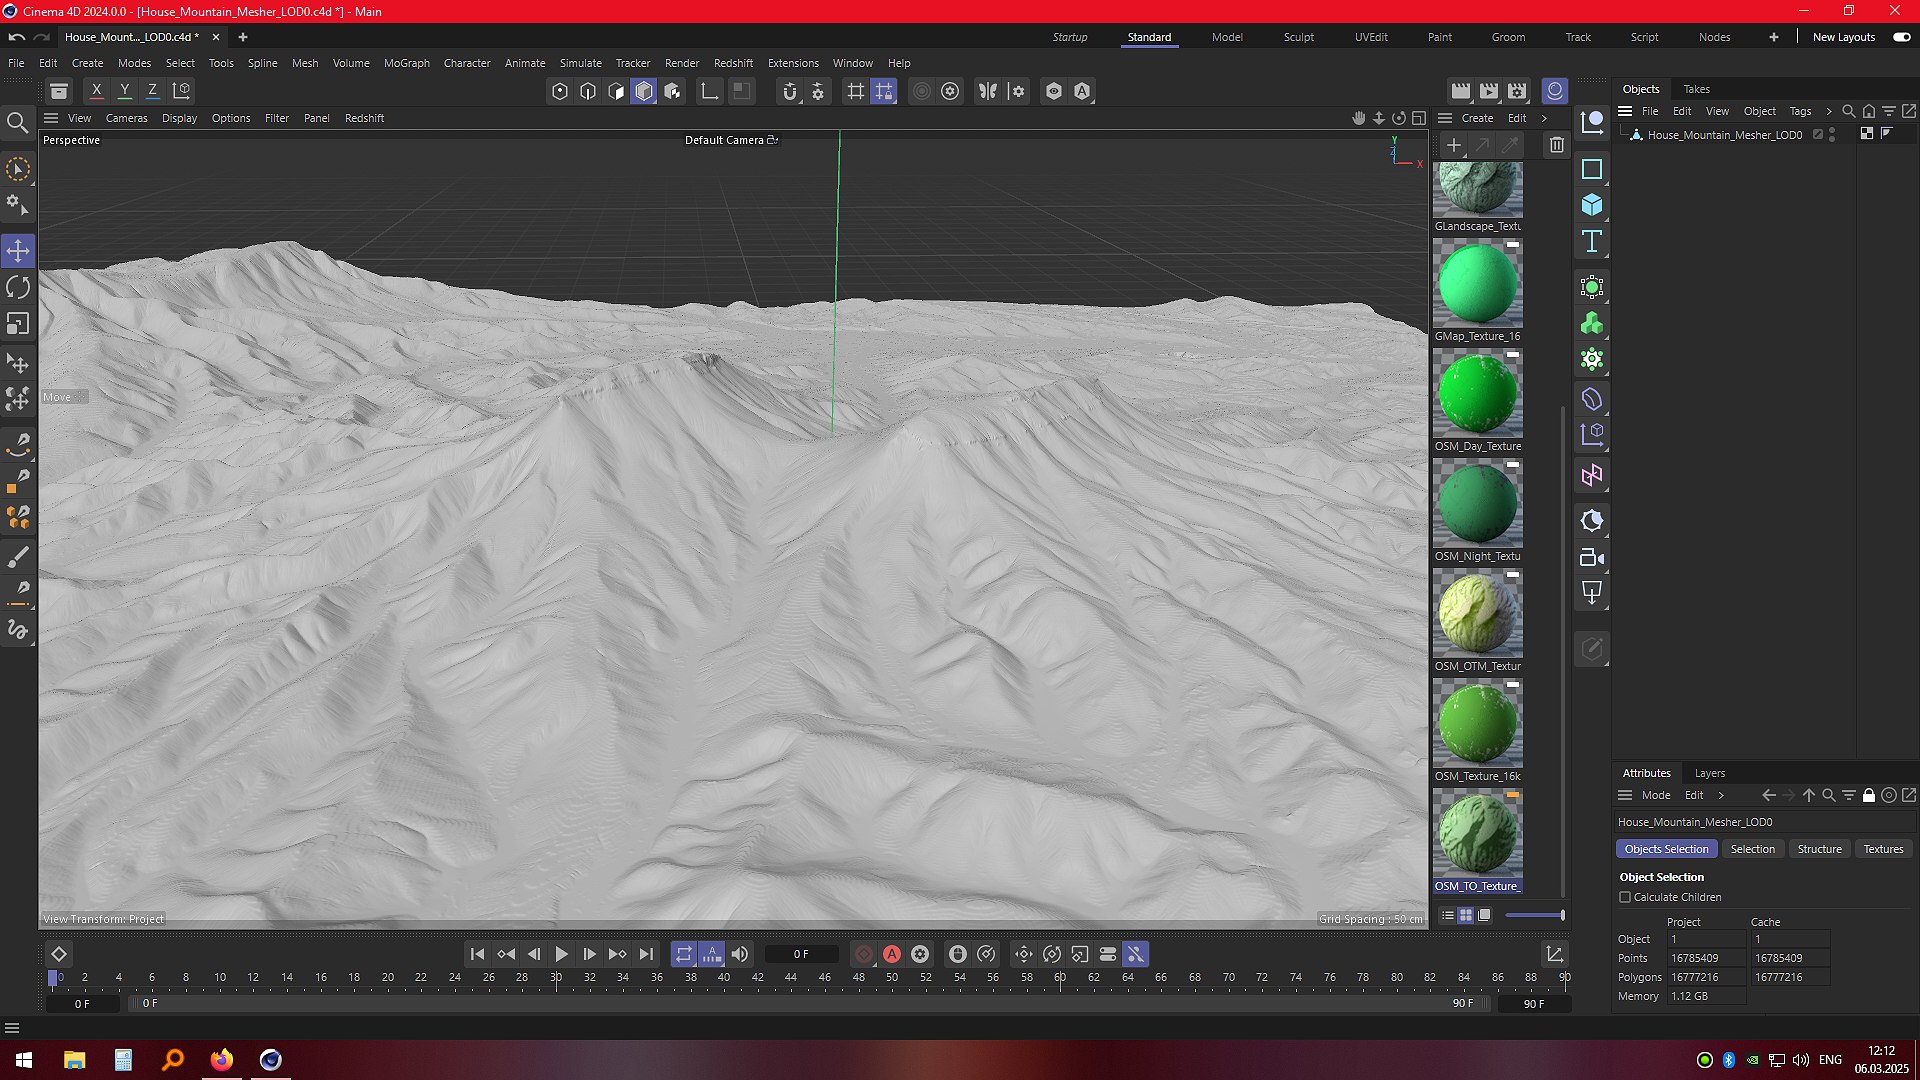Switch to the Layers tab
The image size is (1920, 1080).
(1709, 773)
